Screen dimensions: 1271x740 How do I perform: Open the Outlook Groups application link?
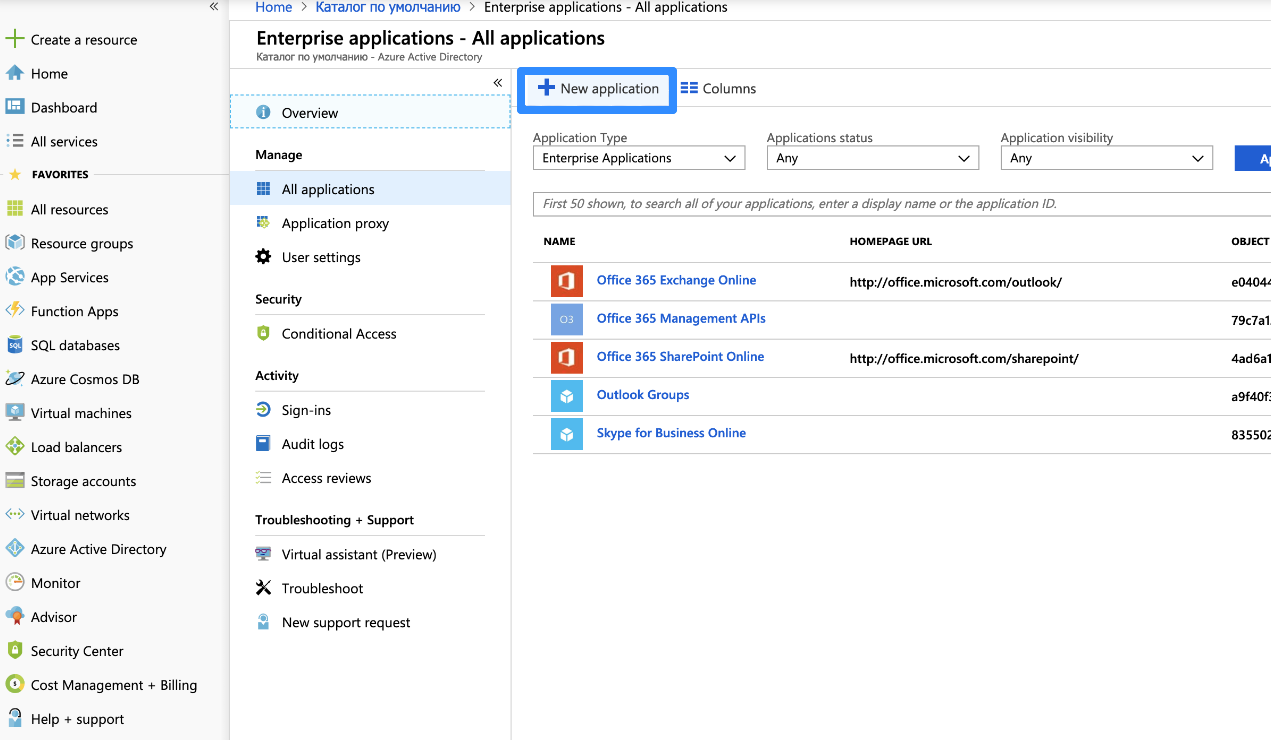[643, 395]
